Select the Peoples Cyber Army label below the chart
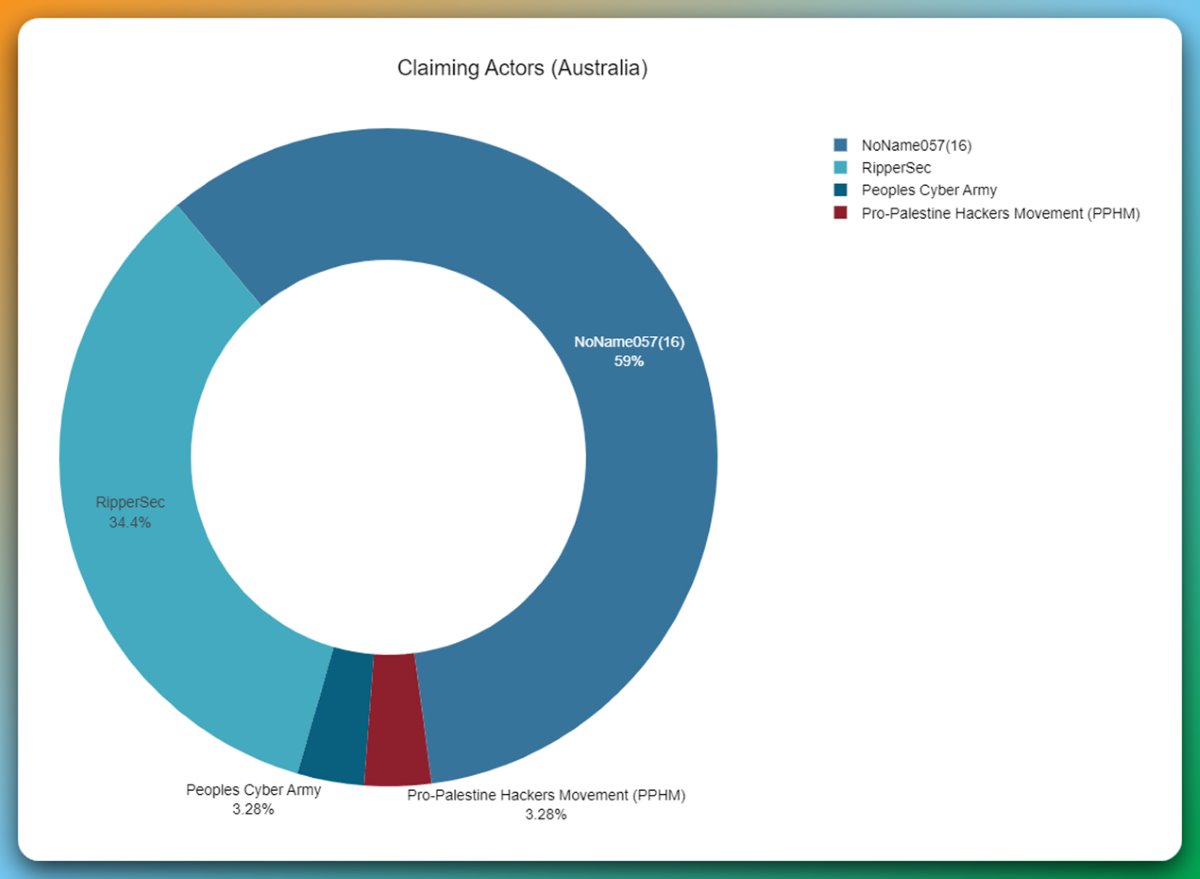The image size is (1200, 879). pos(253,799)
